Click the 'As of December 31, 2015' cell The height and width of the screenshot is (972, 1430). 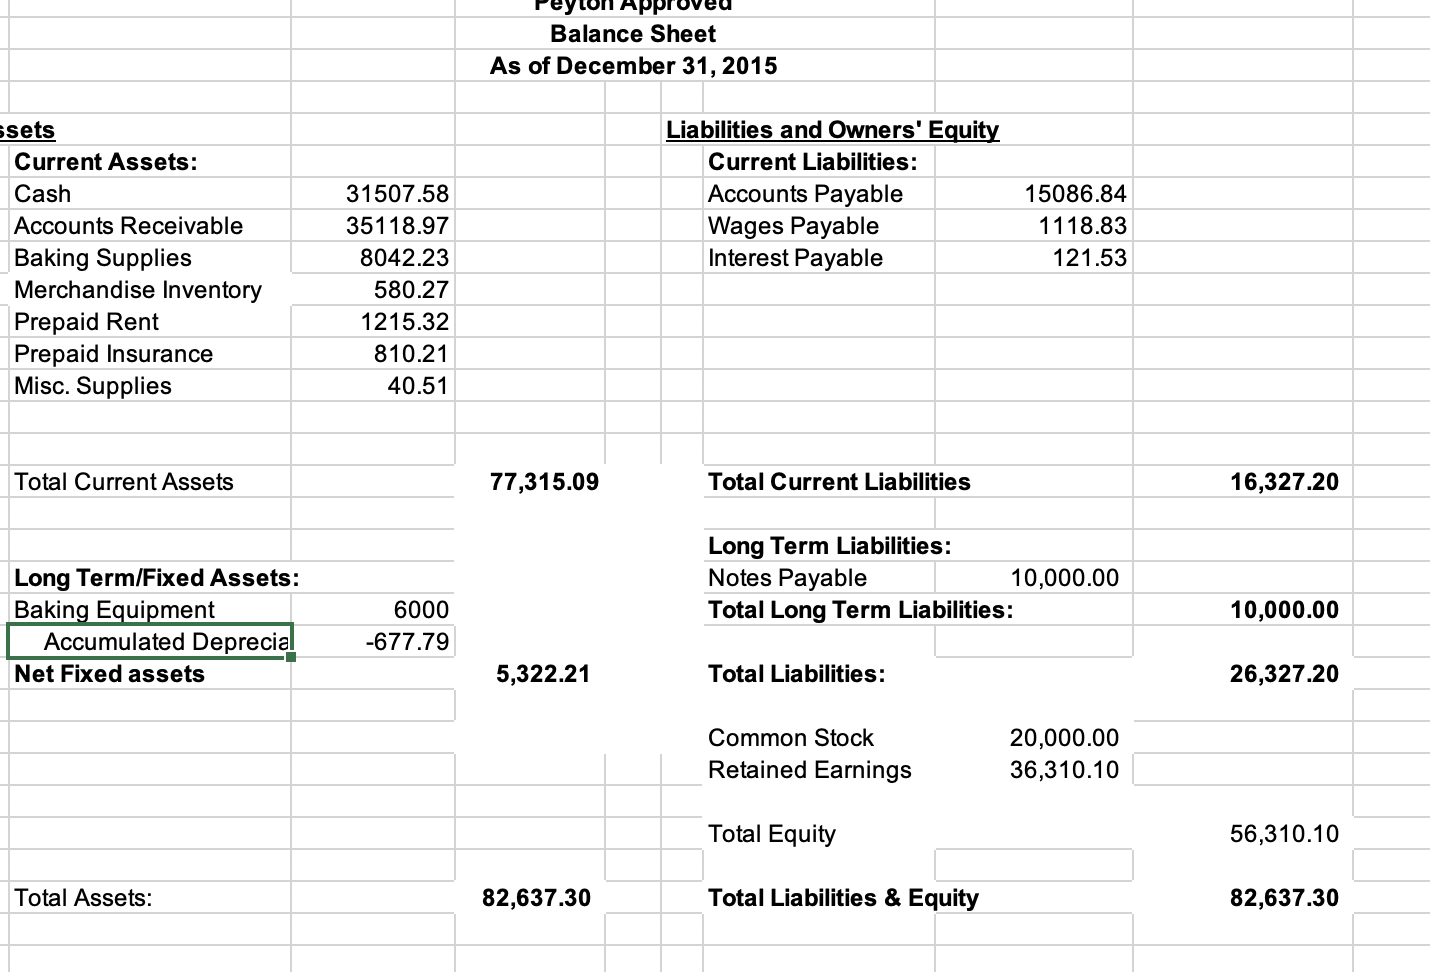pyautogui.click(x=633, y=66)
